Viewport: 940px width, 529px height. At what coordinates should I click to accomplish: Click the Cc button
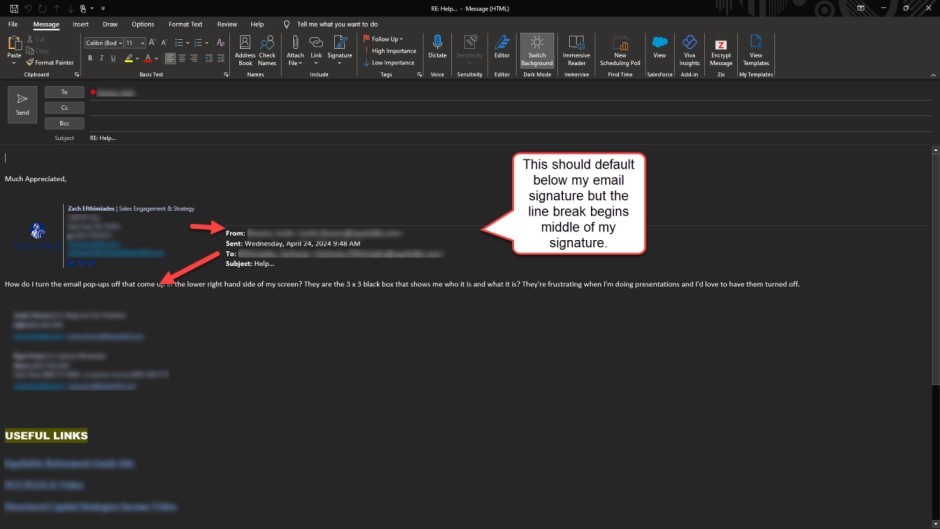pos(64,108)
